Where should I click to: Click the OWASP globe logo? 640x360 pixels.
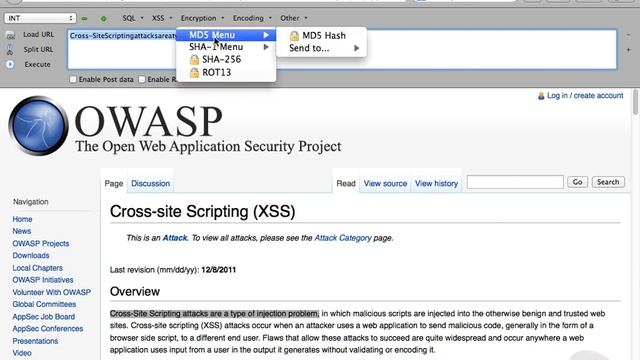pyautogui.click(x=38, y=126)
